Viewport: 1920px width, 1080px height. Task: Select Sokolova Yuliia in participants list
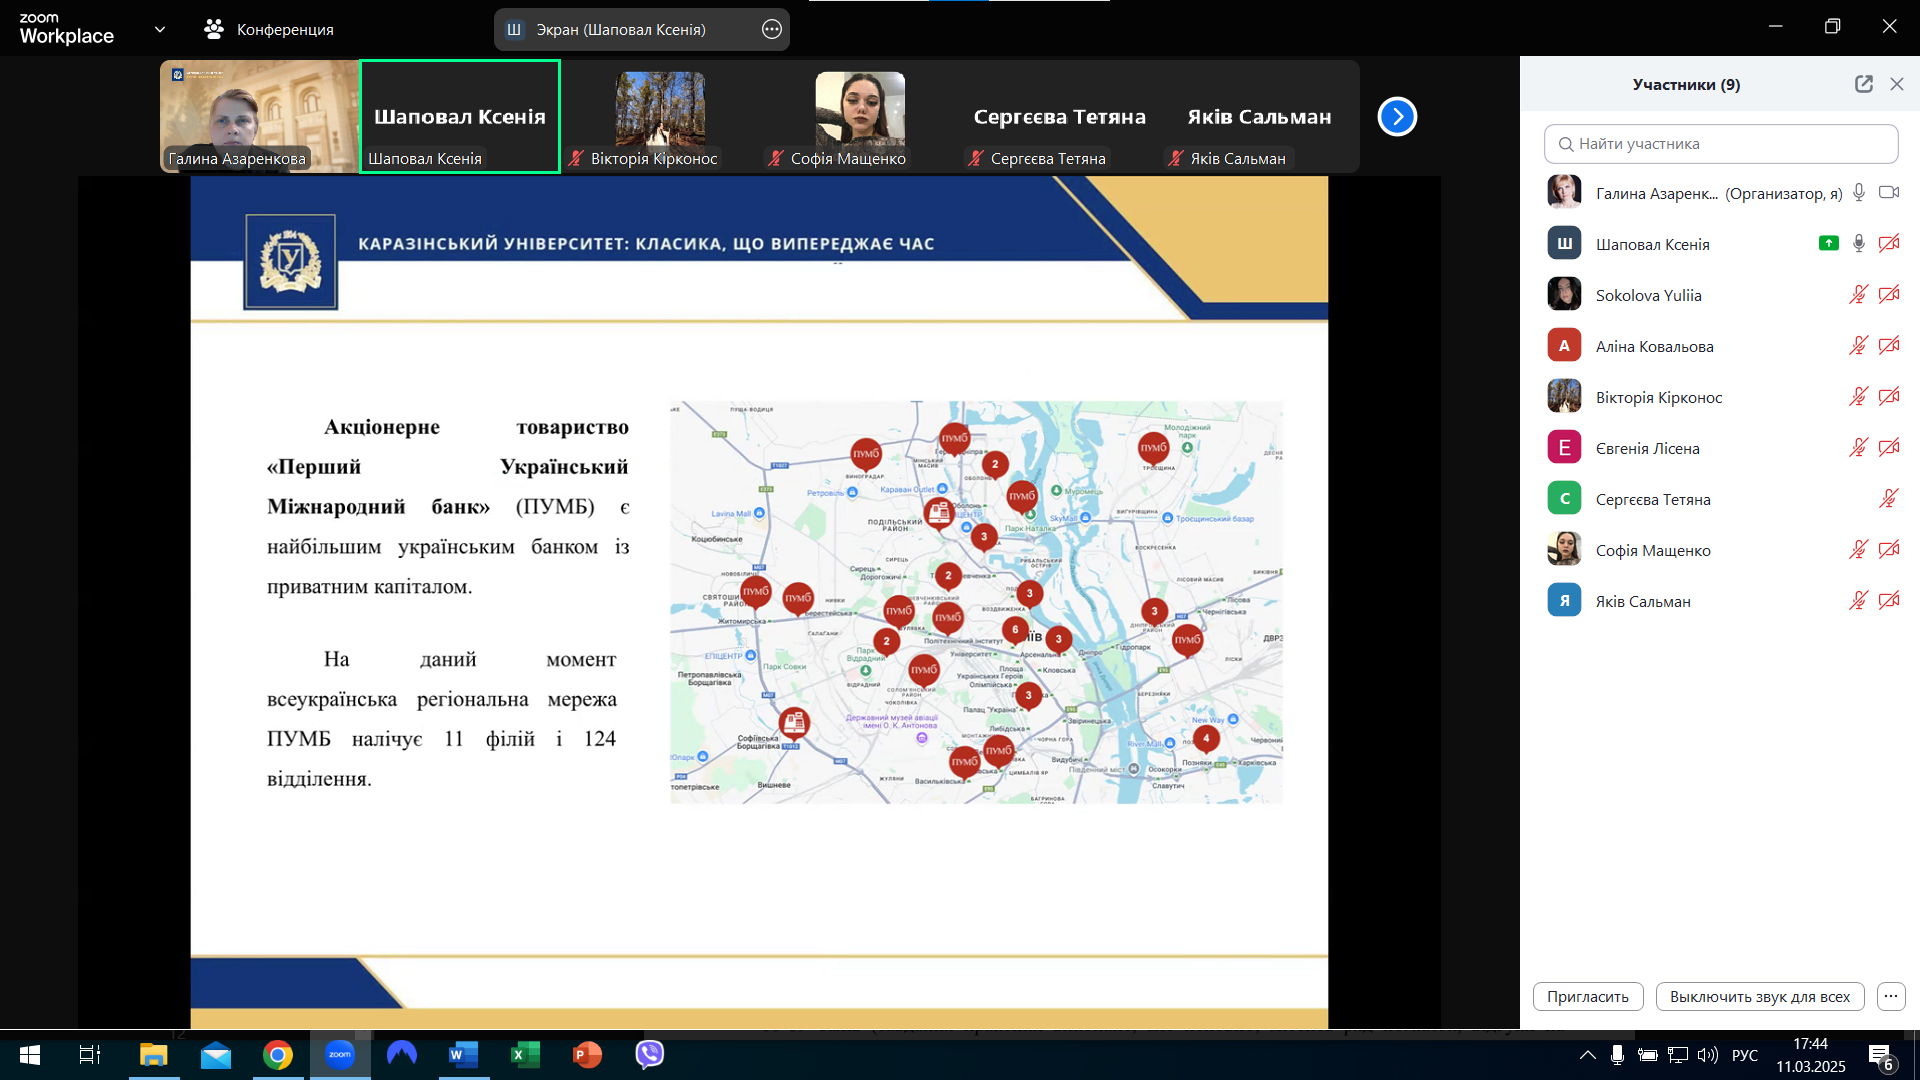pos(1720,295)
